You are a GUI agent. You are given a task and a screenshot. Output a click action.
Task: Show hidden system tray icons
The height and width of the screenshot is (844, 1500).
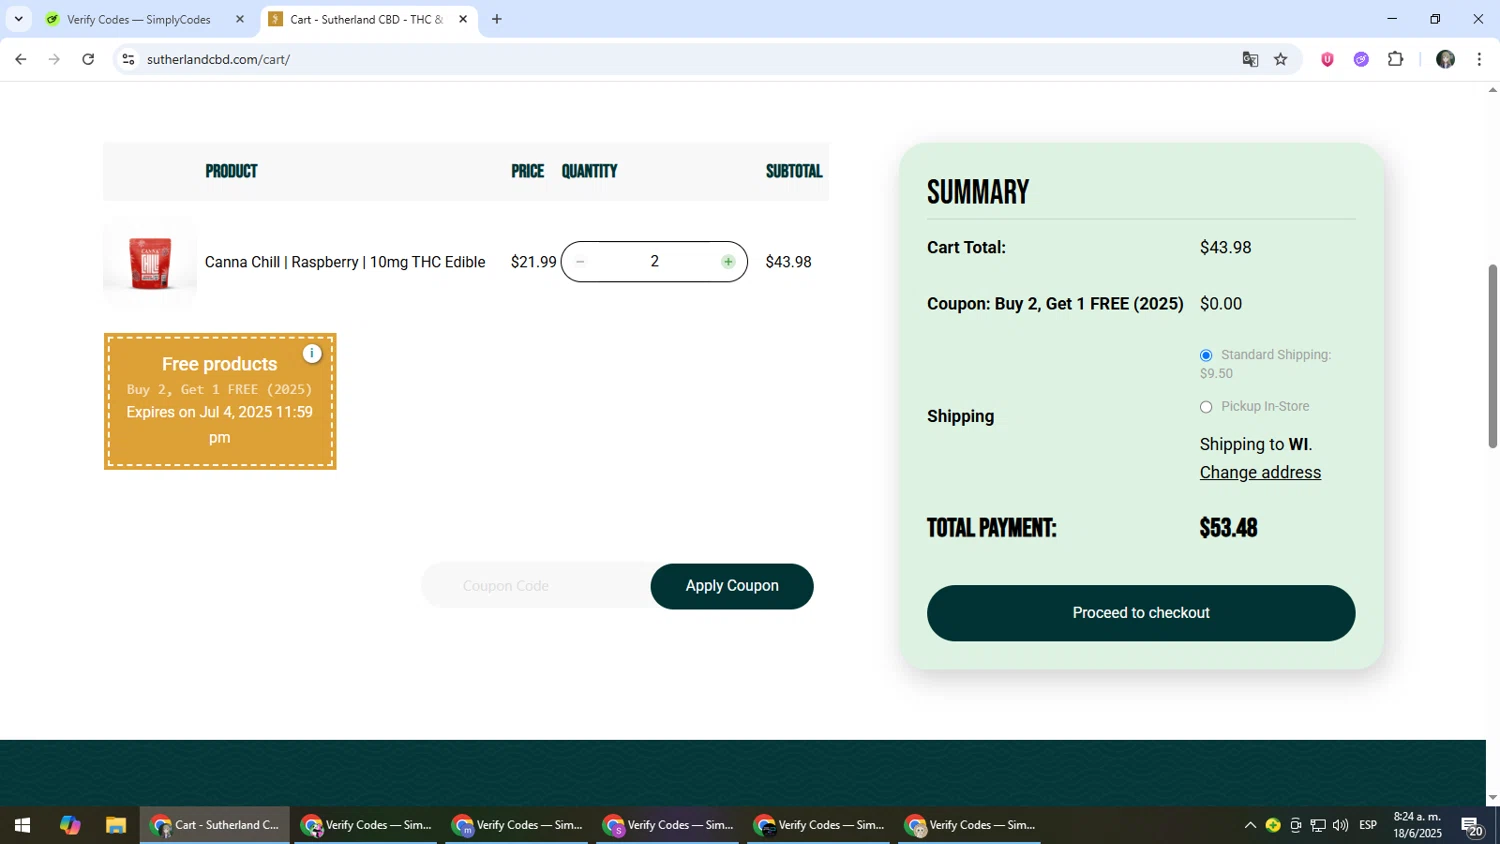[x=1250, y=826]
